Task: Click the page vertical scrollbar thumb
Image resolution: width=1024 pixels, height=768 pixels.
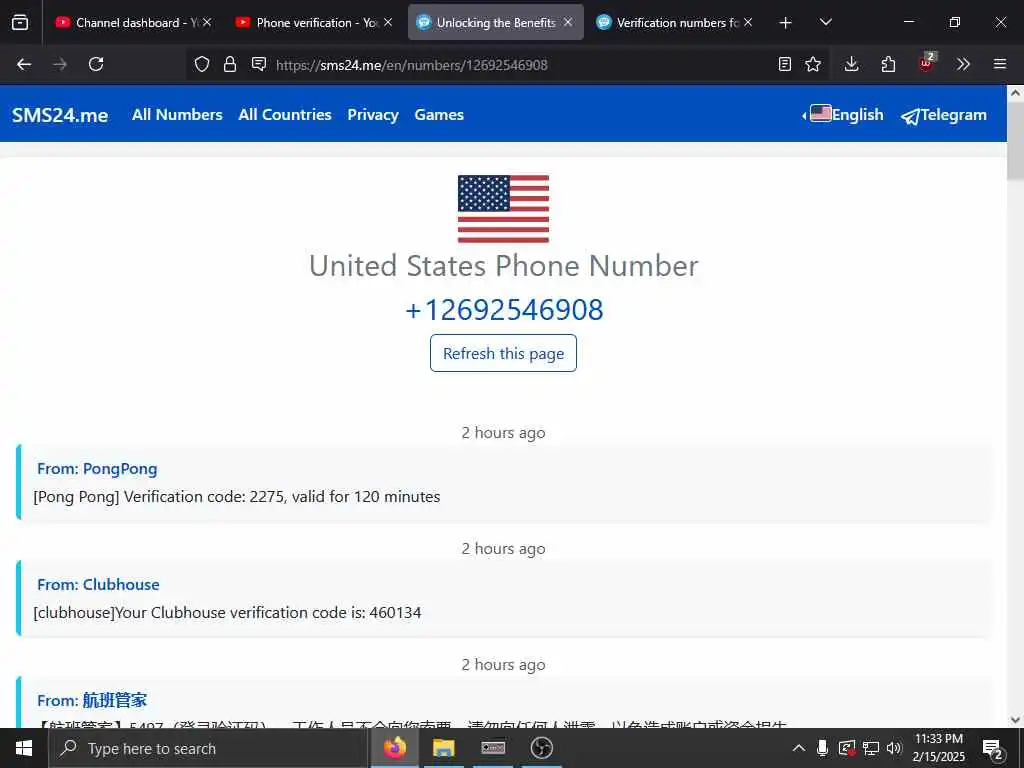Action: click(1016, 142)
